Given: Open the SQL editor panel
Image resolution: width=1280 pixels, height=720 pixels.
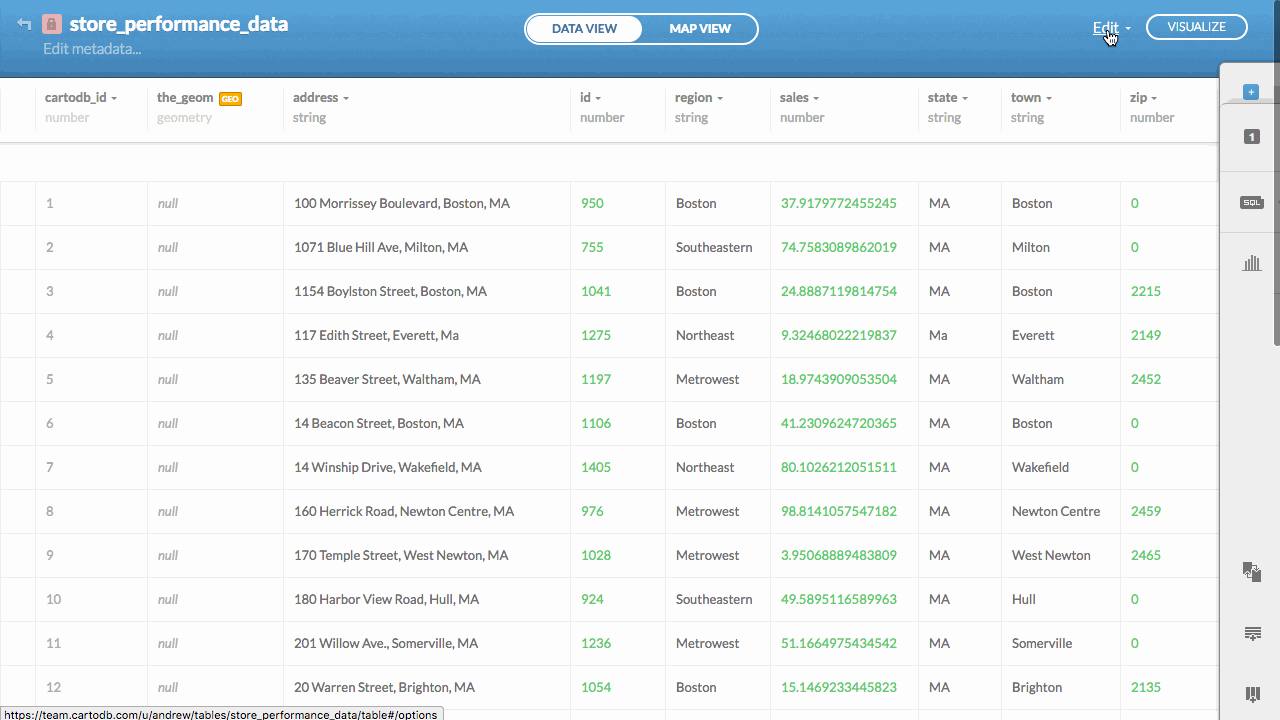Looking at the screenshot, I should [1251, 202].
